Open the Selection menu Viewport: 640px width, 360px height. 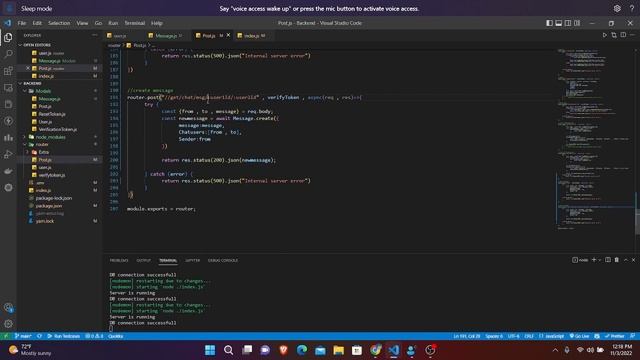[x=59, y=23]
